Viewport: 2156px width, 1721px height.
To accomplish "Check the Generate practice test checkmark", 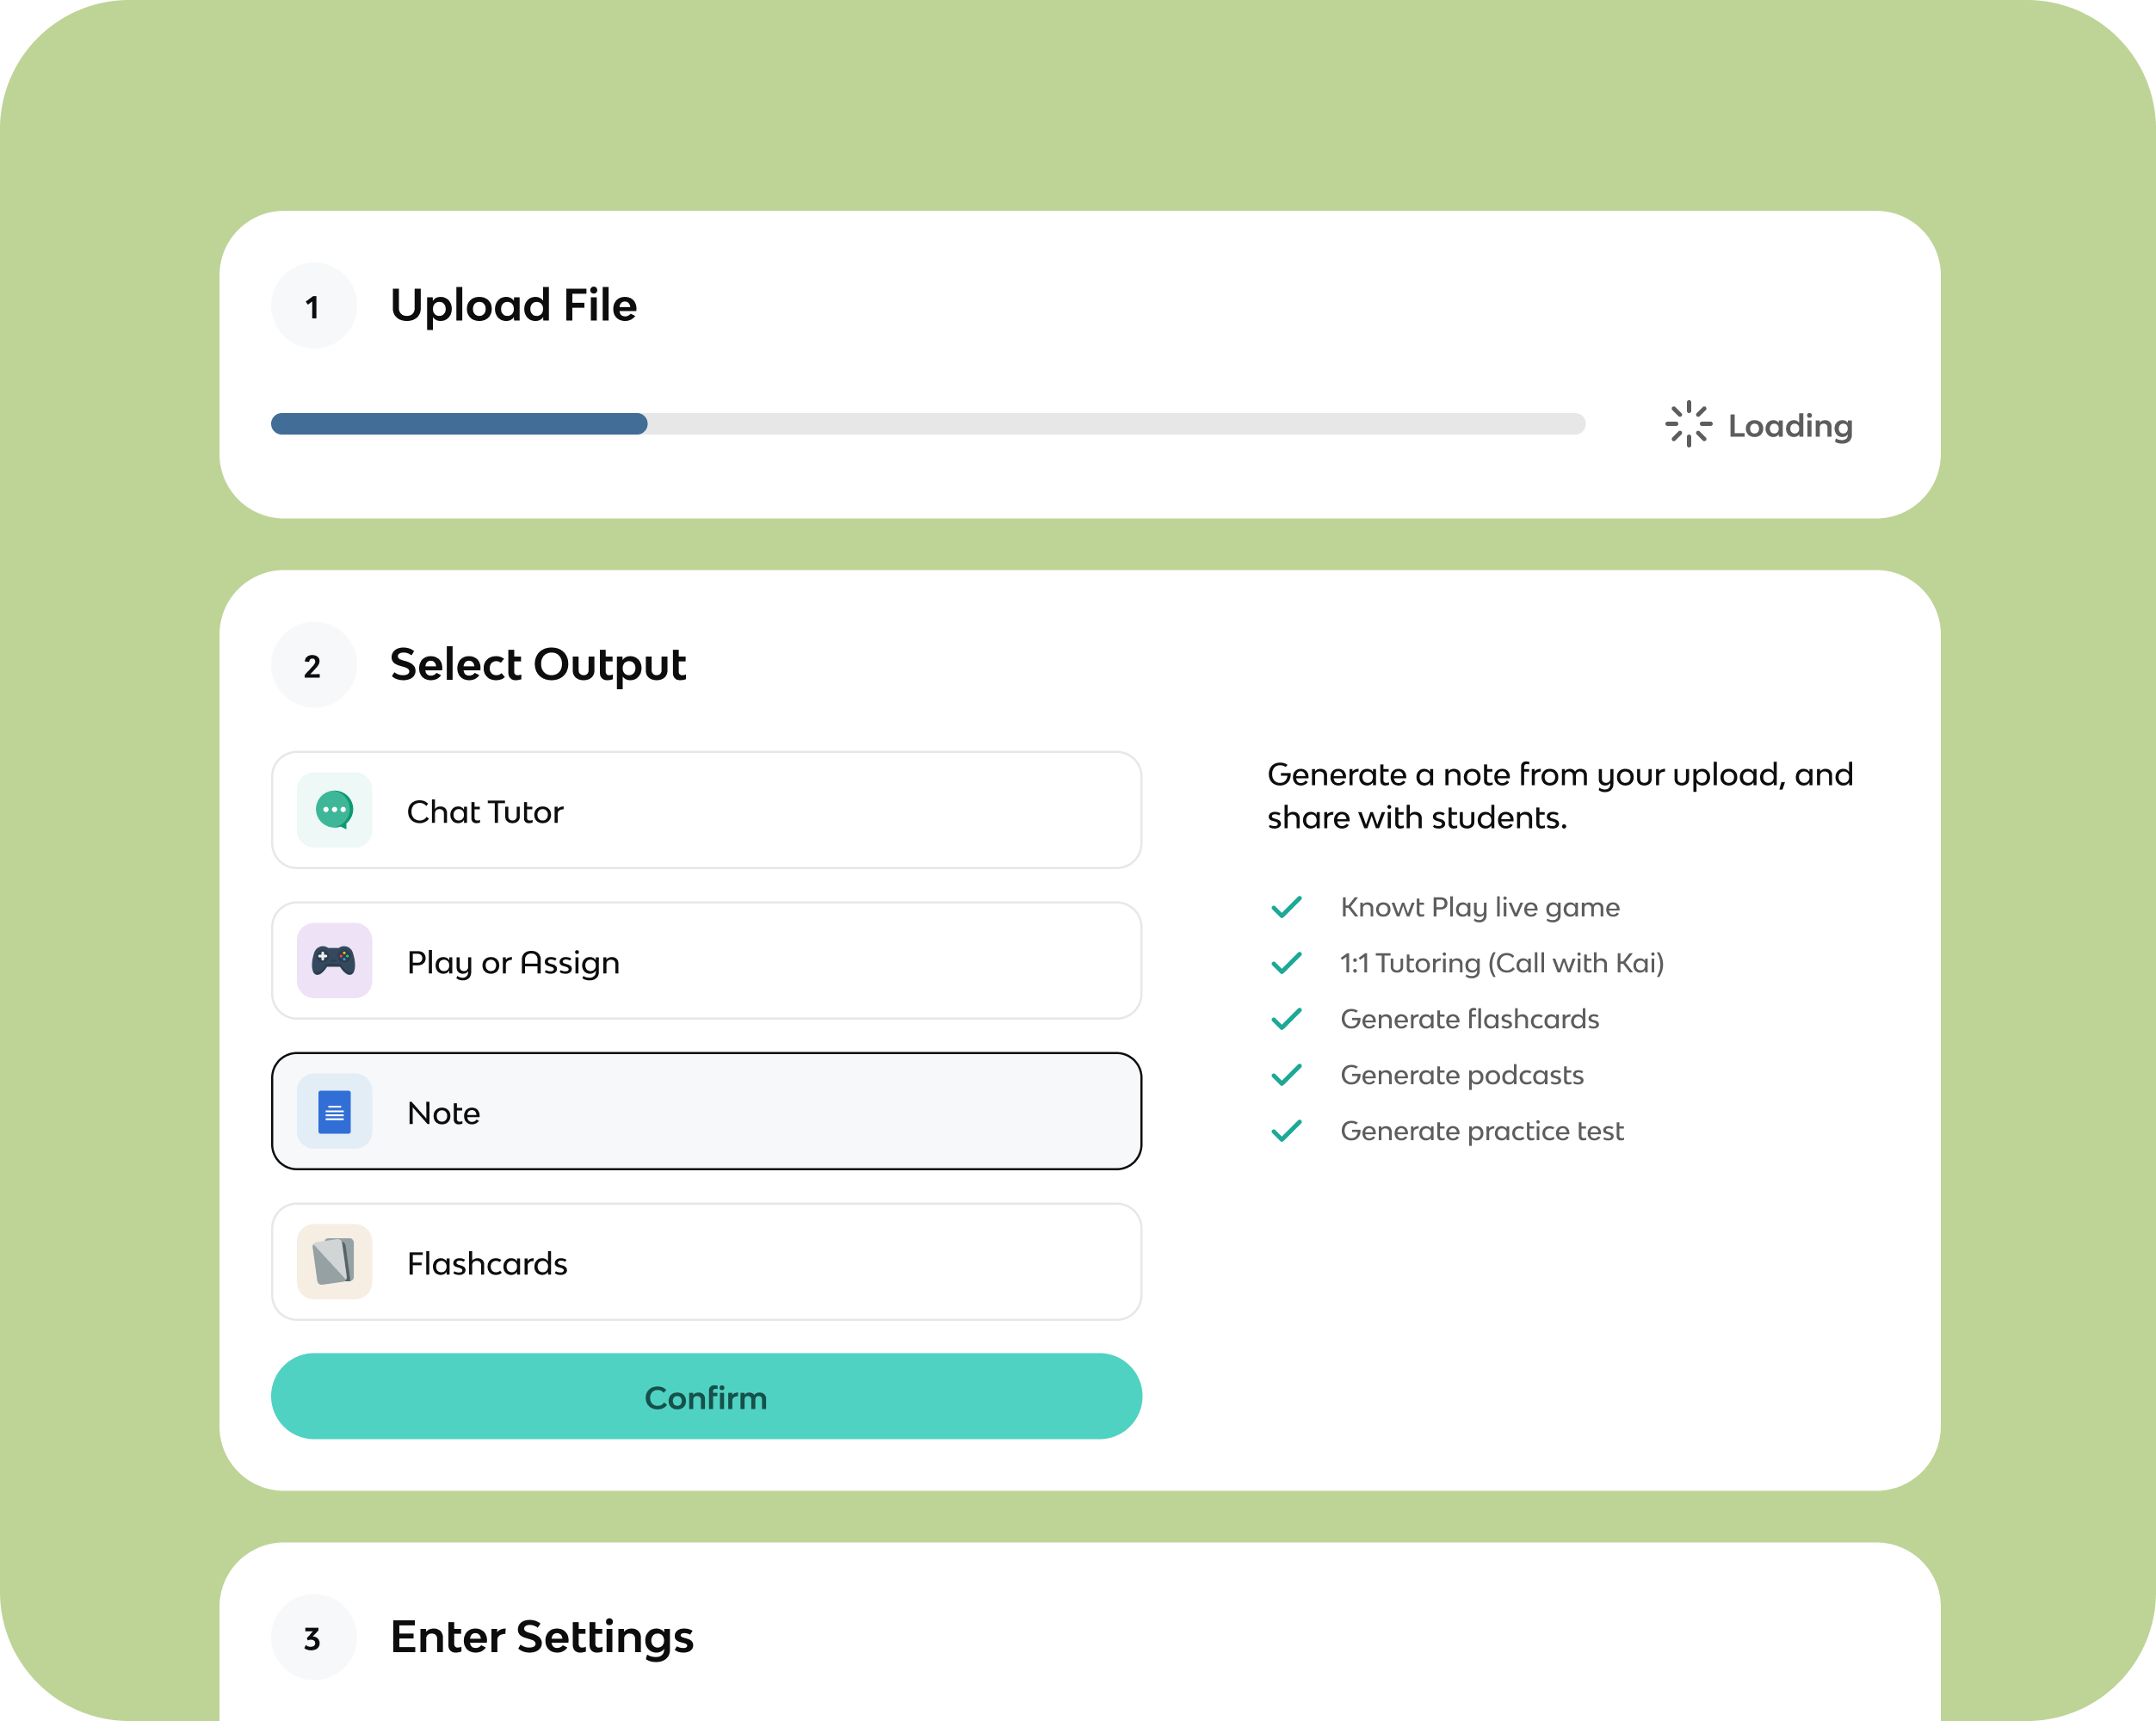I will pos(1287,1131).
